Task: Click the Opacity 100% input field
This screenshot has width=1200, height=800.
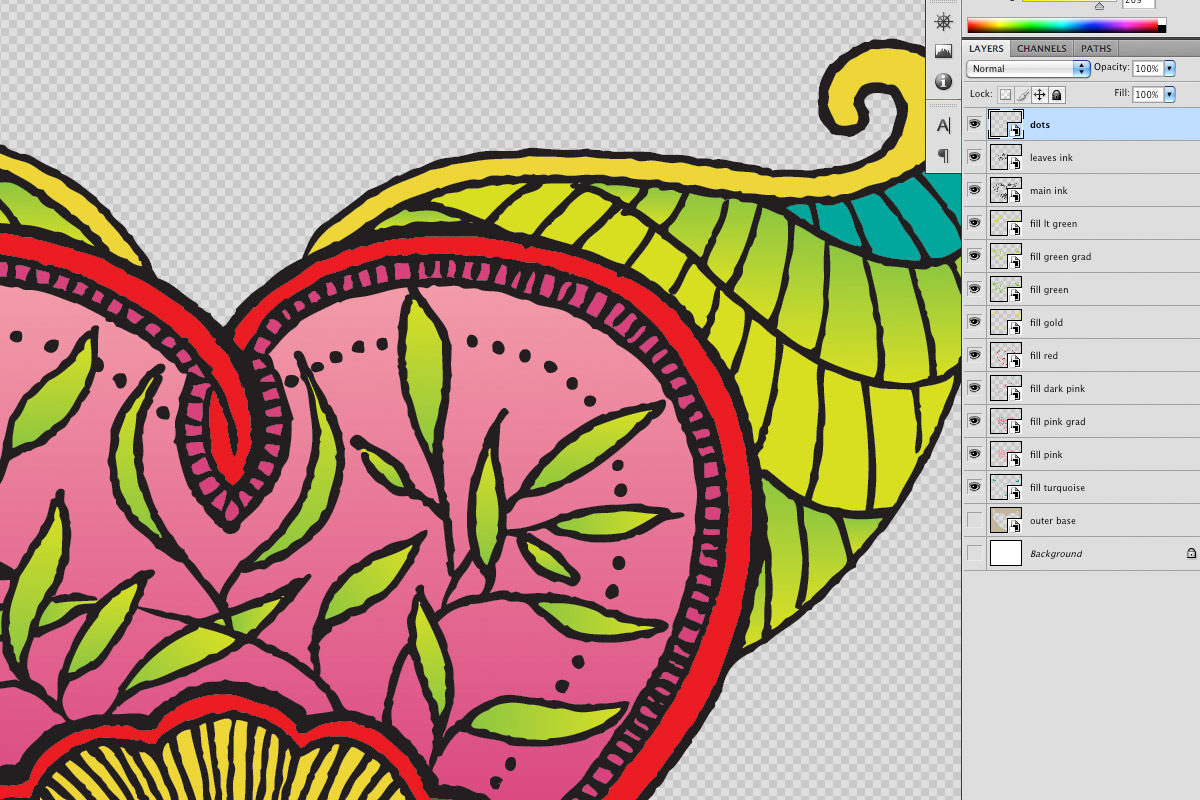Action: [1147, 68]
